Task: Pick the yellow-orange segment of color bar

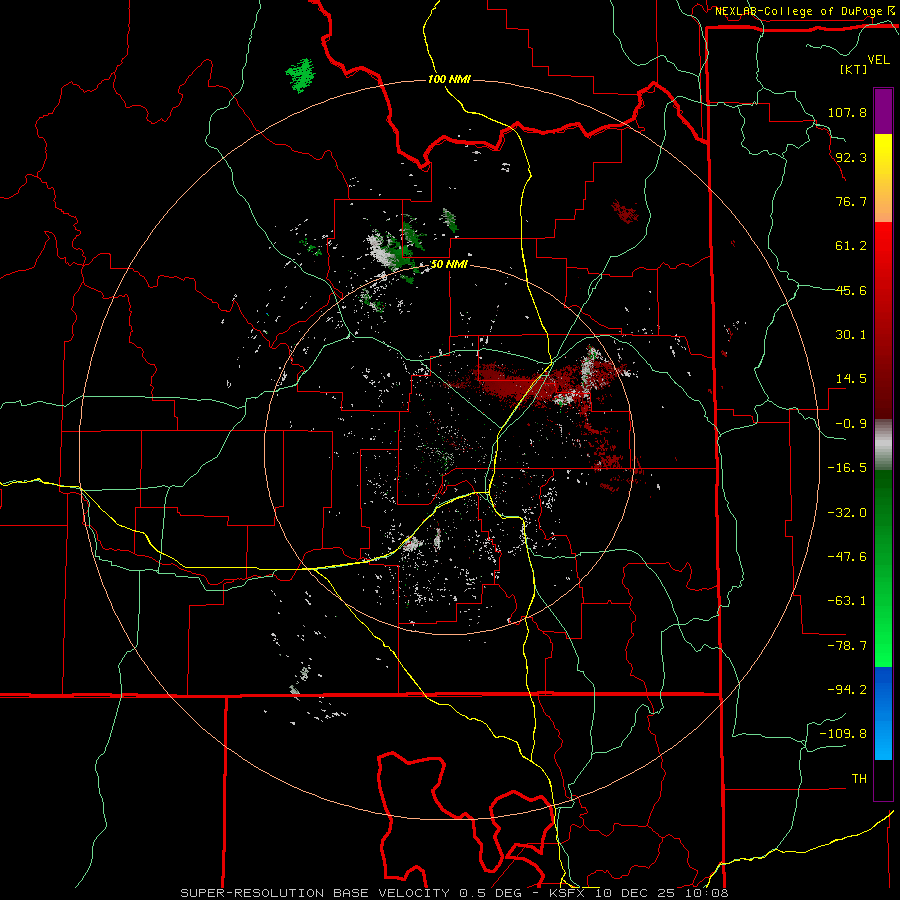Action: (883, 178)
